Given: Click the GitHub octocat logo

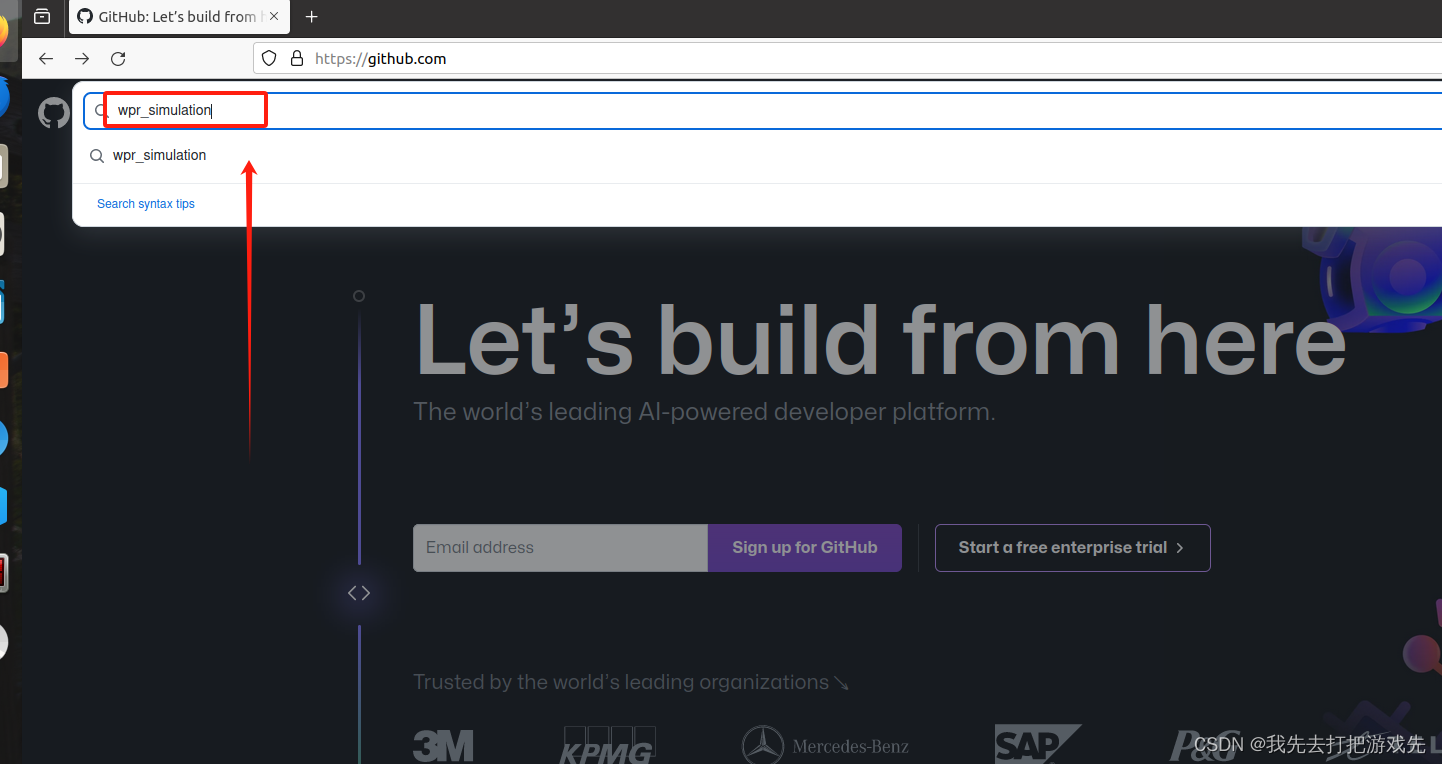Looking at the screenshot, I should [54, 112].
